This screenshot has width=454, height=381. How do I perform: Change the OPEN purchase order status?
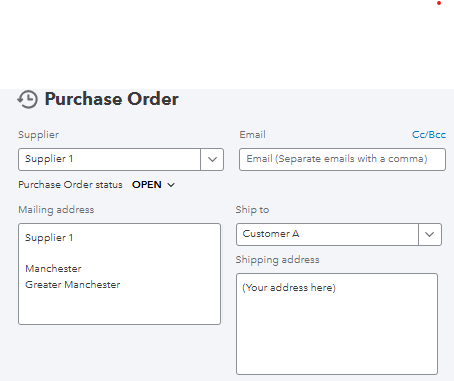pos(153,185)
